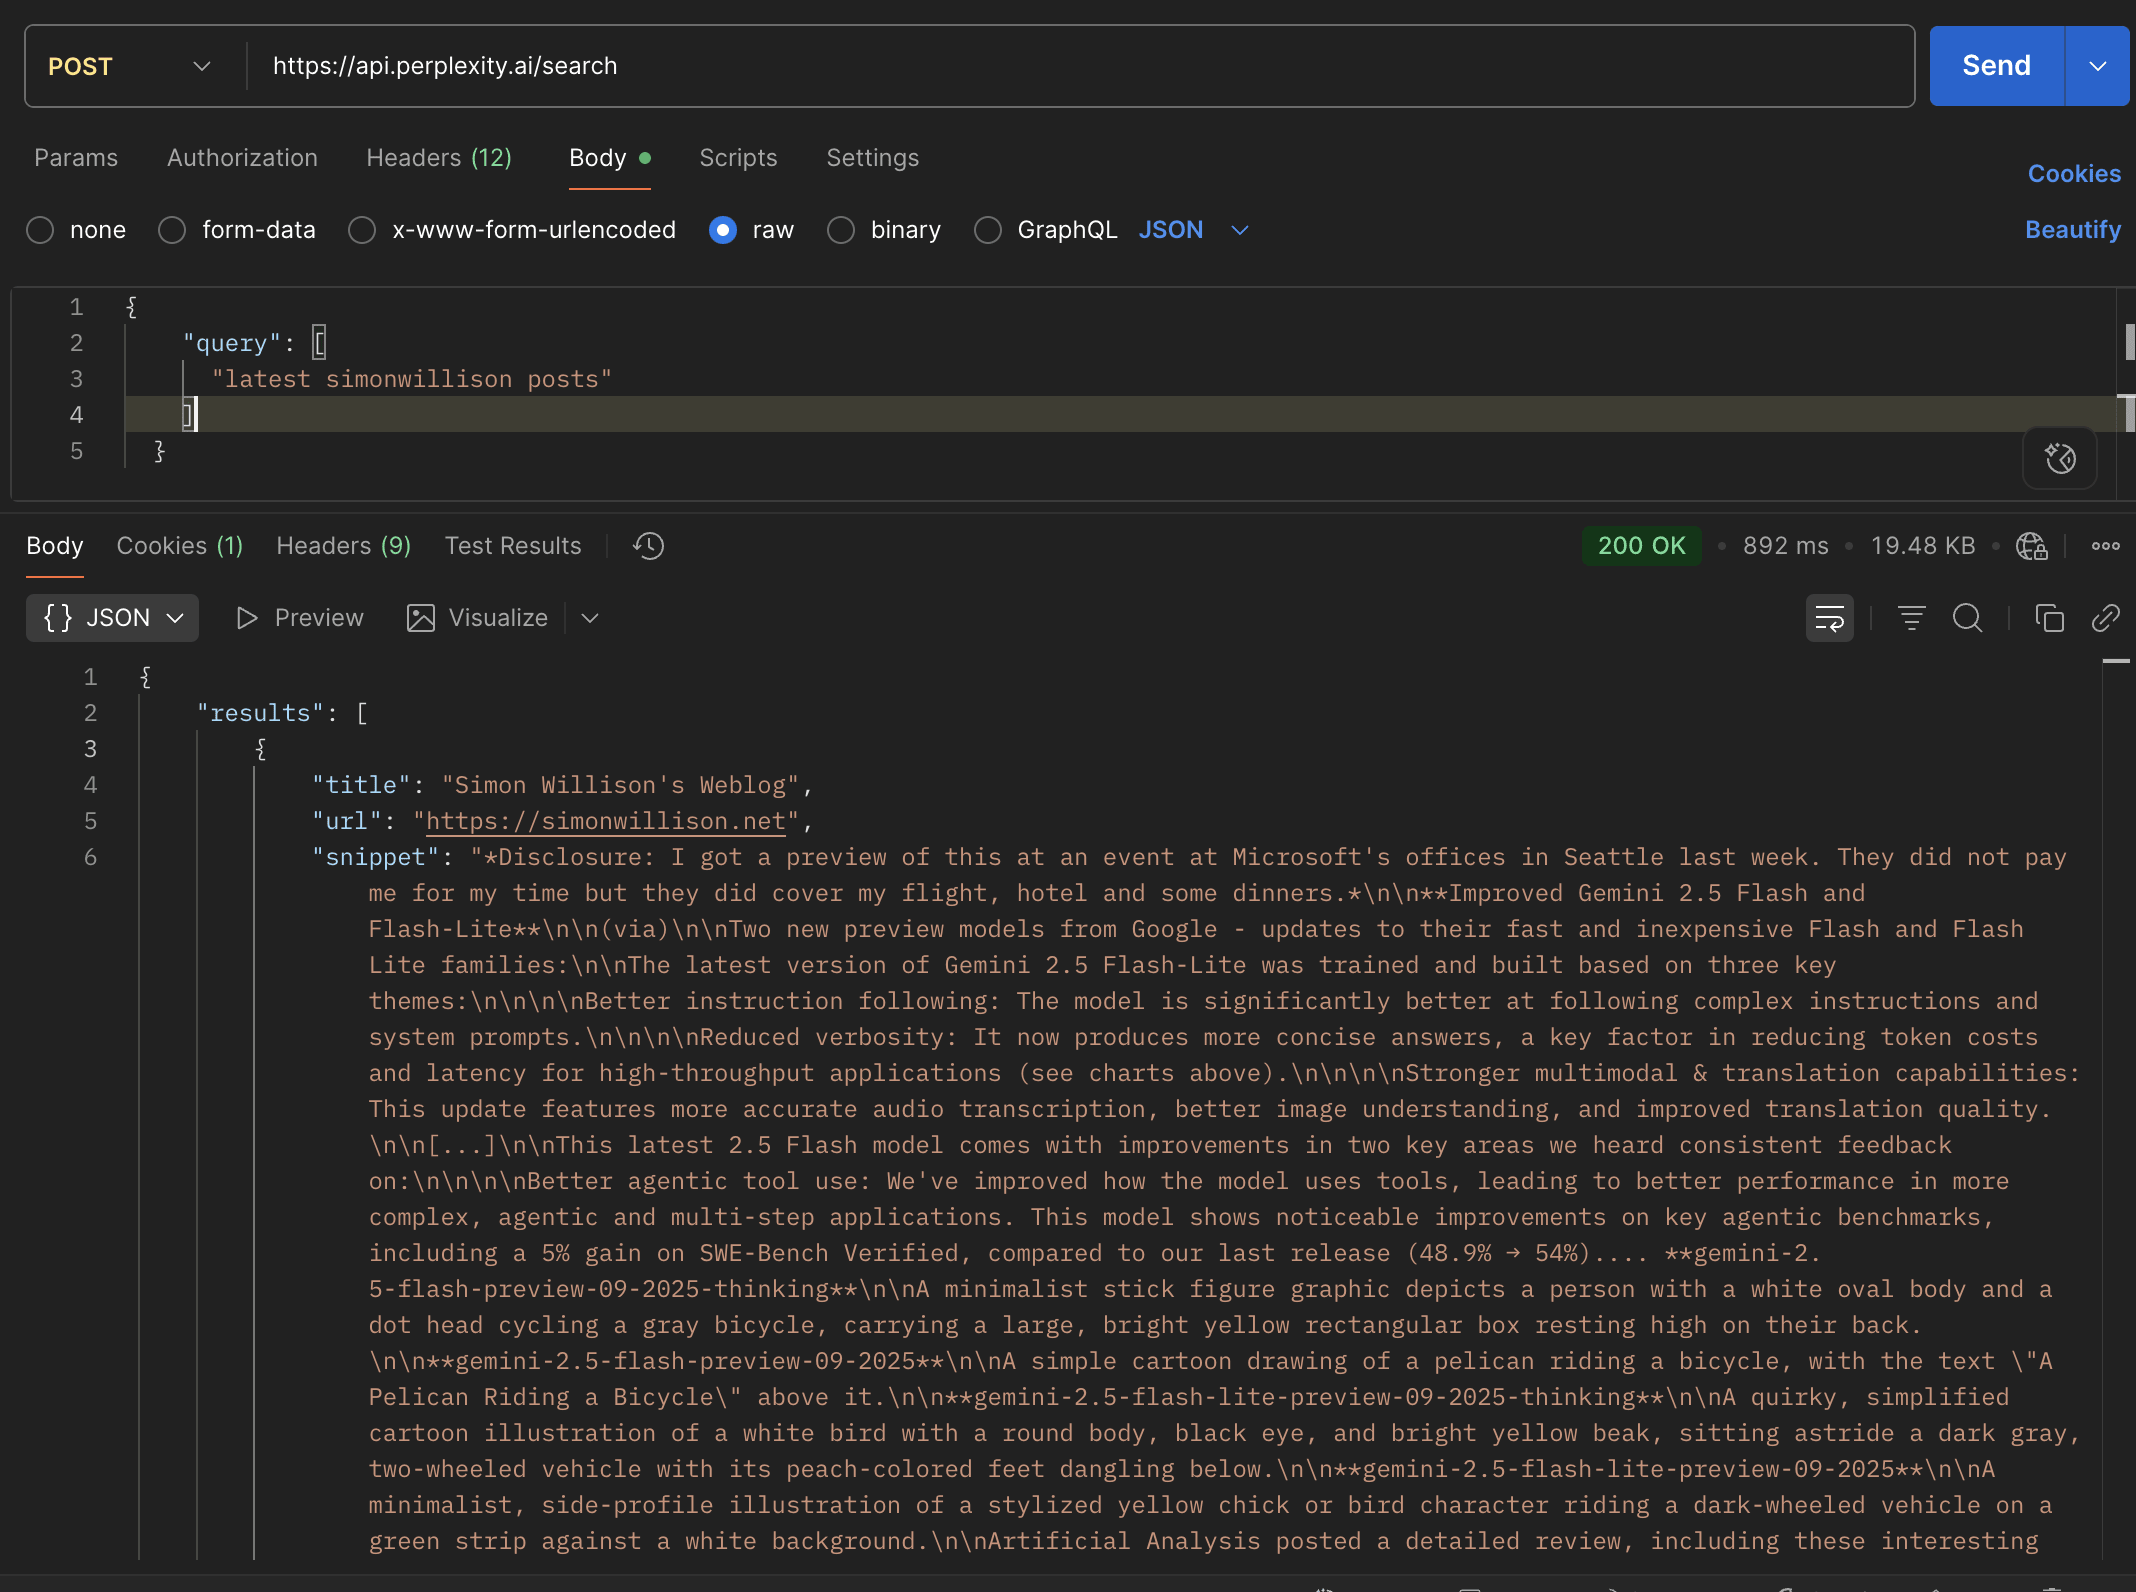The image size is (2136, 1592).
Task: Select the raw body type
Action: (x=751, y=230)
